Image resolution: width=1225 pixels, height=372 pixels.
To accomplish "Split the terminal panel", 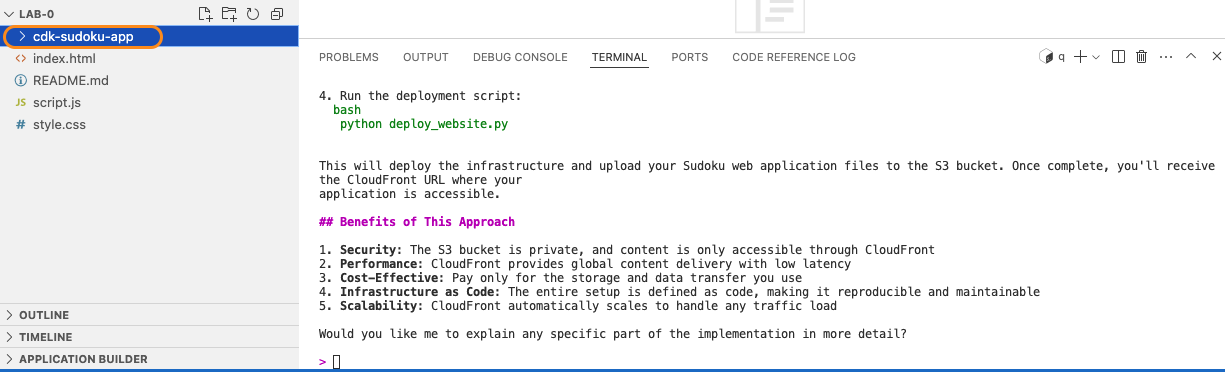I will click(1119, 57).
